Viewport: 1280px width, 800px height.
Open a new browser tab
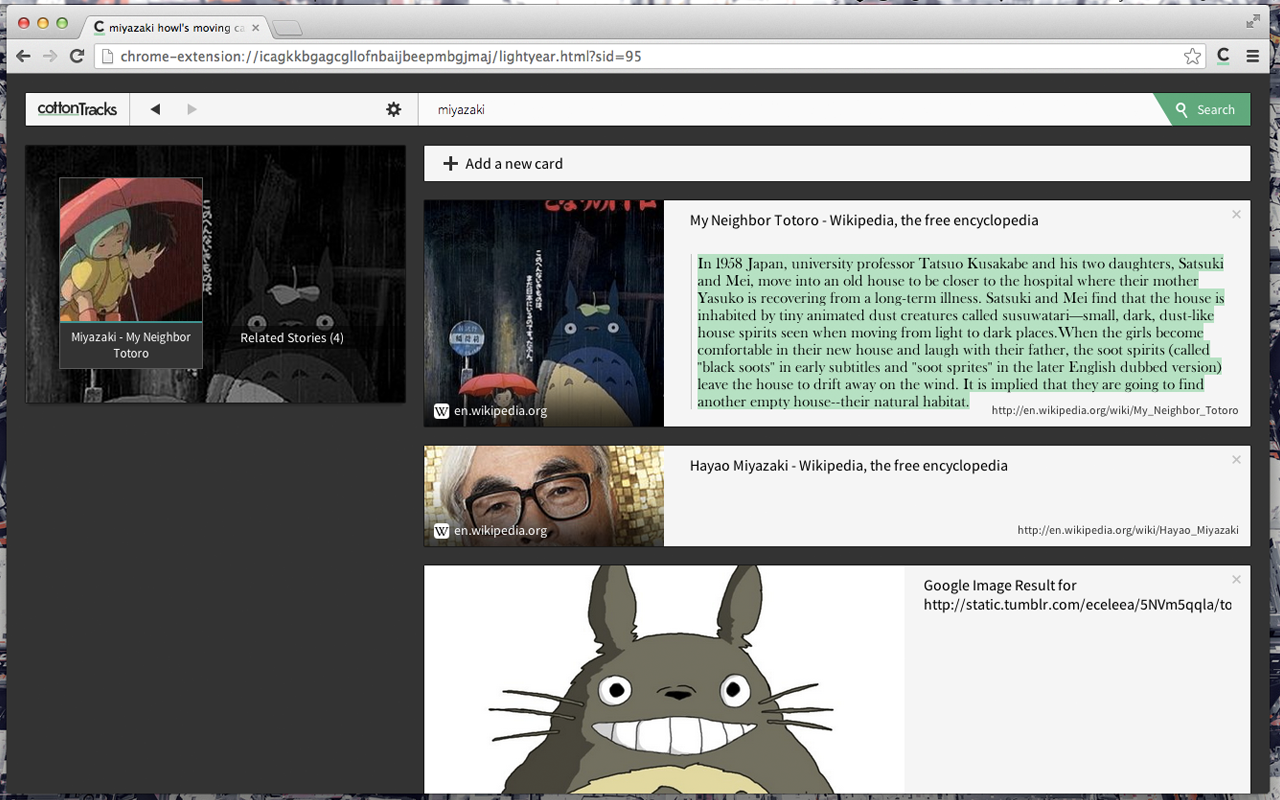coord(287,28)
